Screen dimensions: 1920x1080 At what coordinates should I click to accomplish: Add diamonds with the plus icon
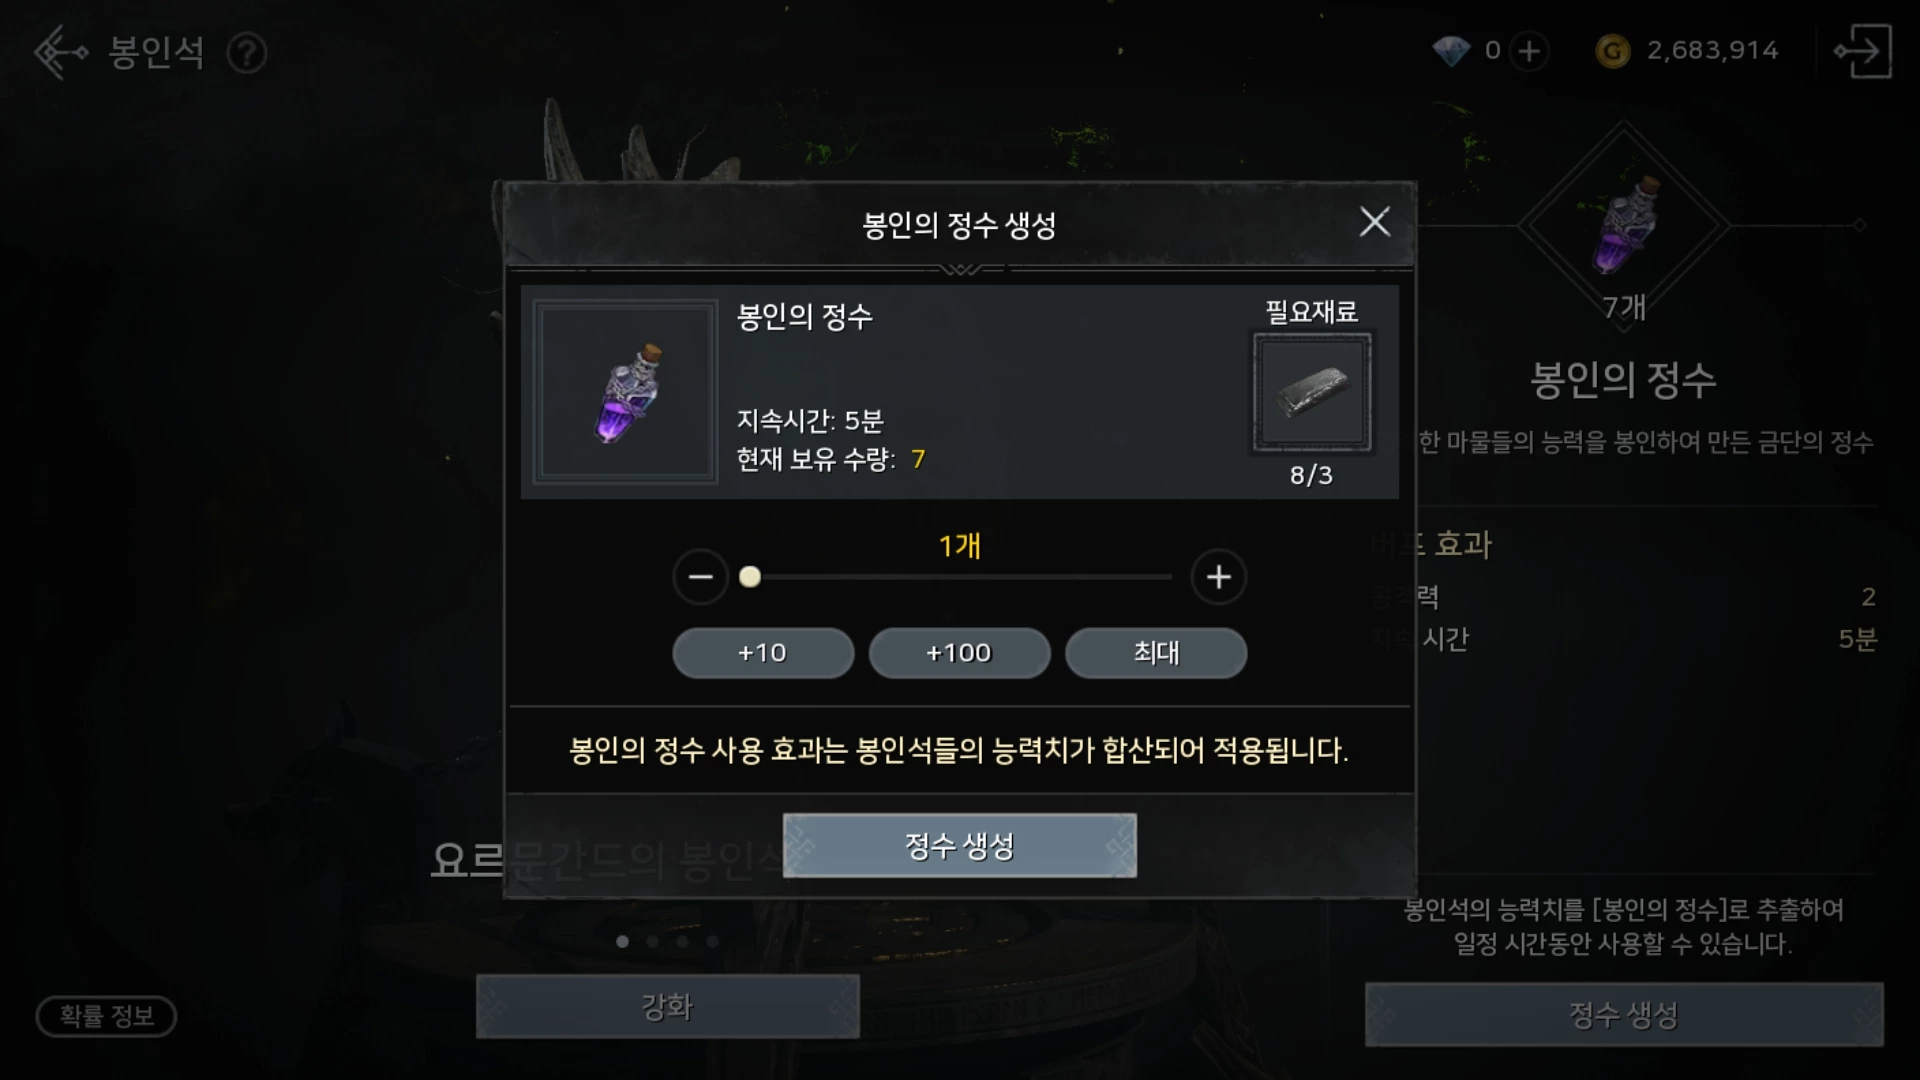point(1529,51)
